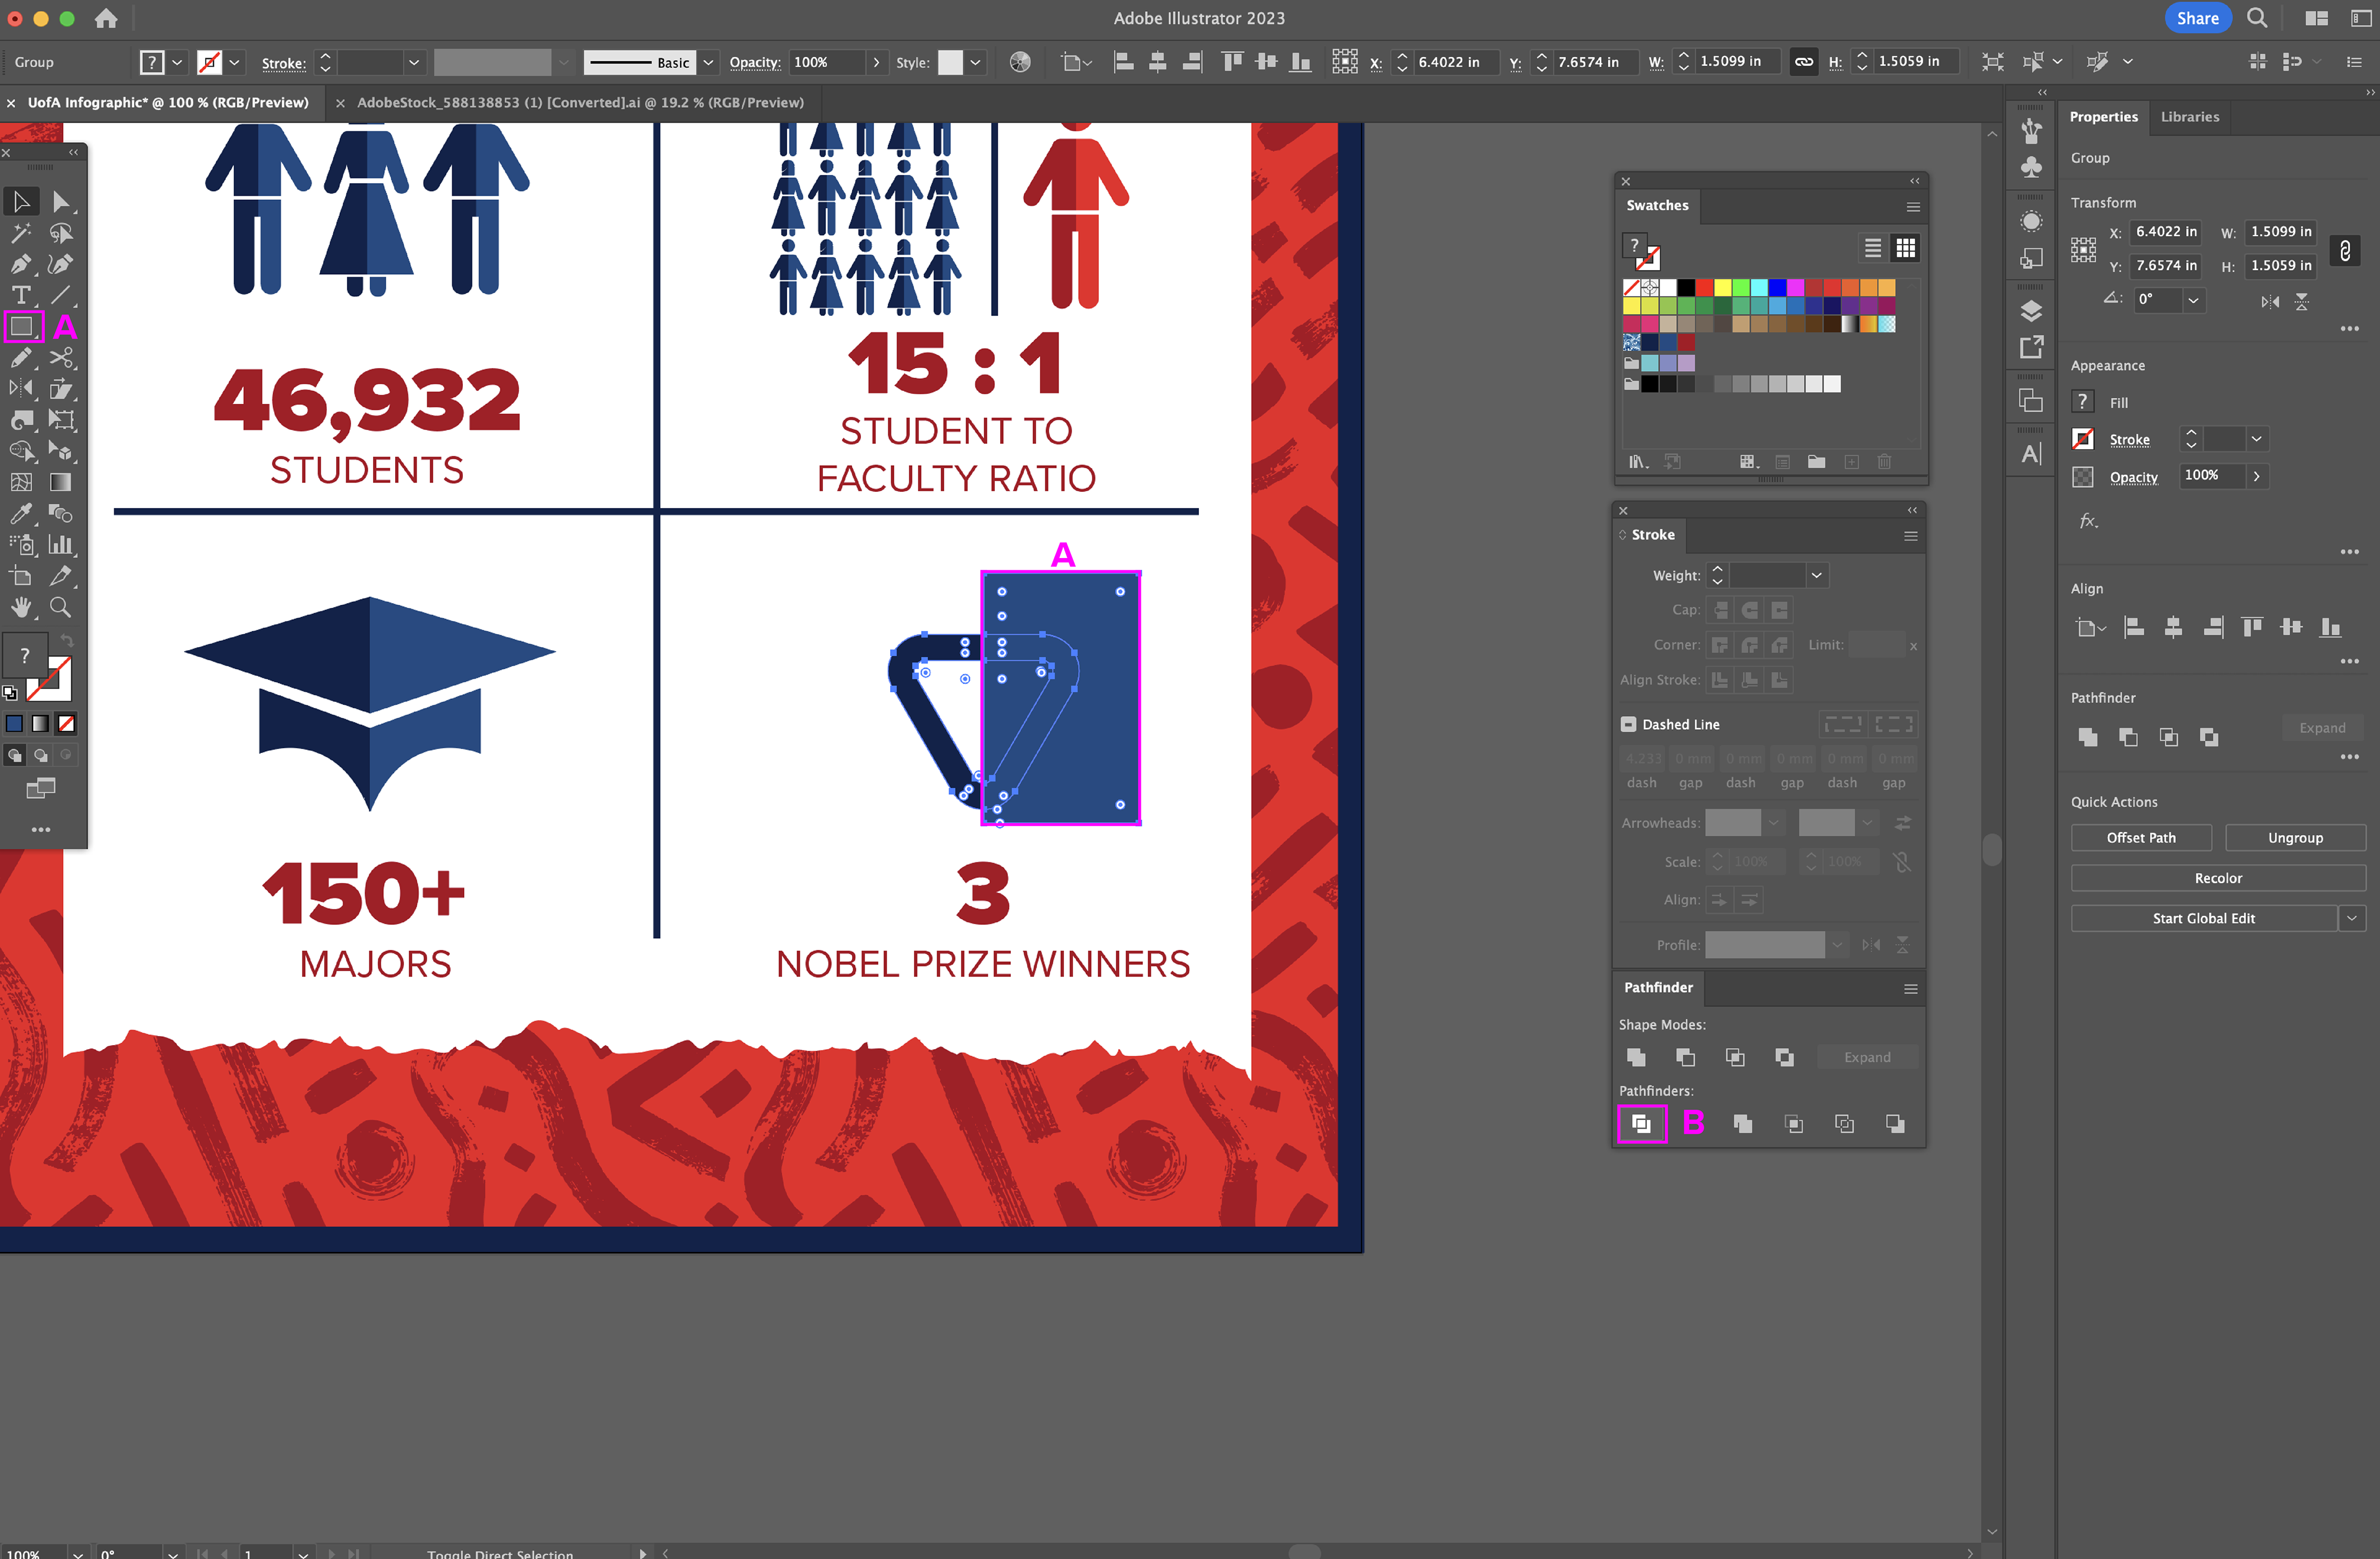Pick the Eyedropper tool
This screenshot has width=2380, height=1559.
click(21, 514)
